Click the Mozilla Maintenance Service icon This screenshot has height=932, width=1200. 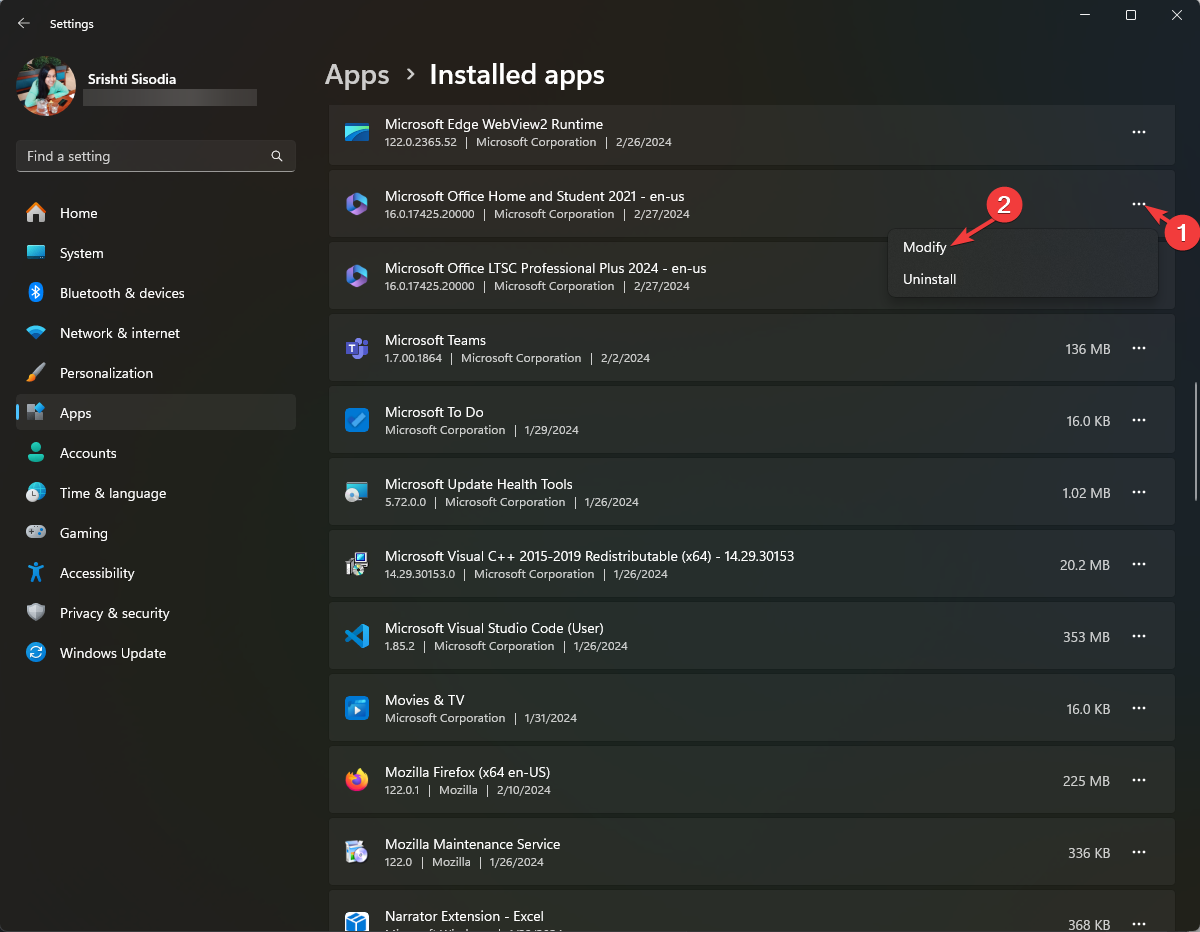[x=357, y=852]
